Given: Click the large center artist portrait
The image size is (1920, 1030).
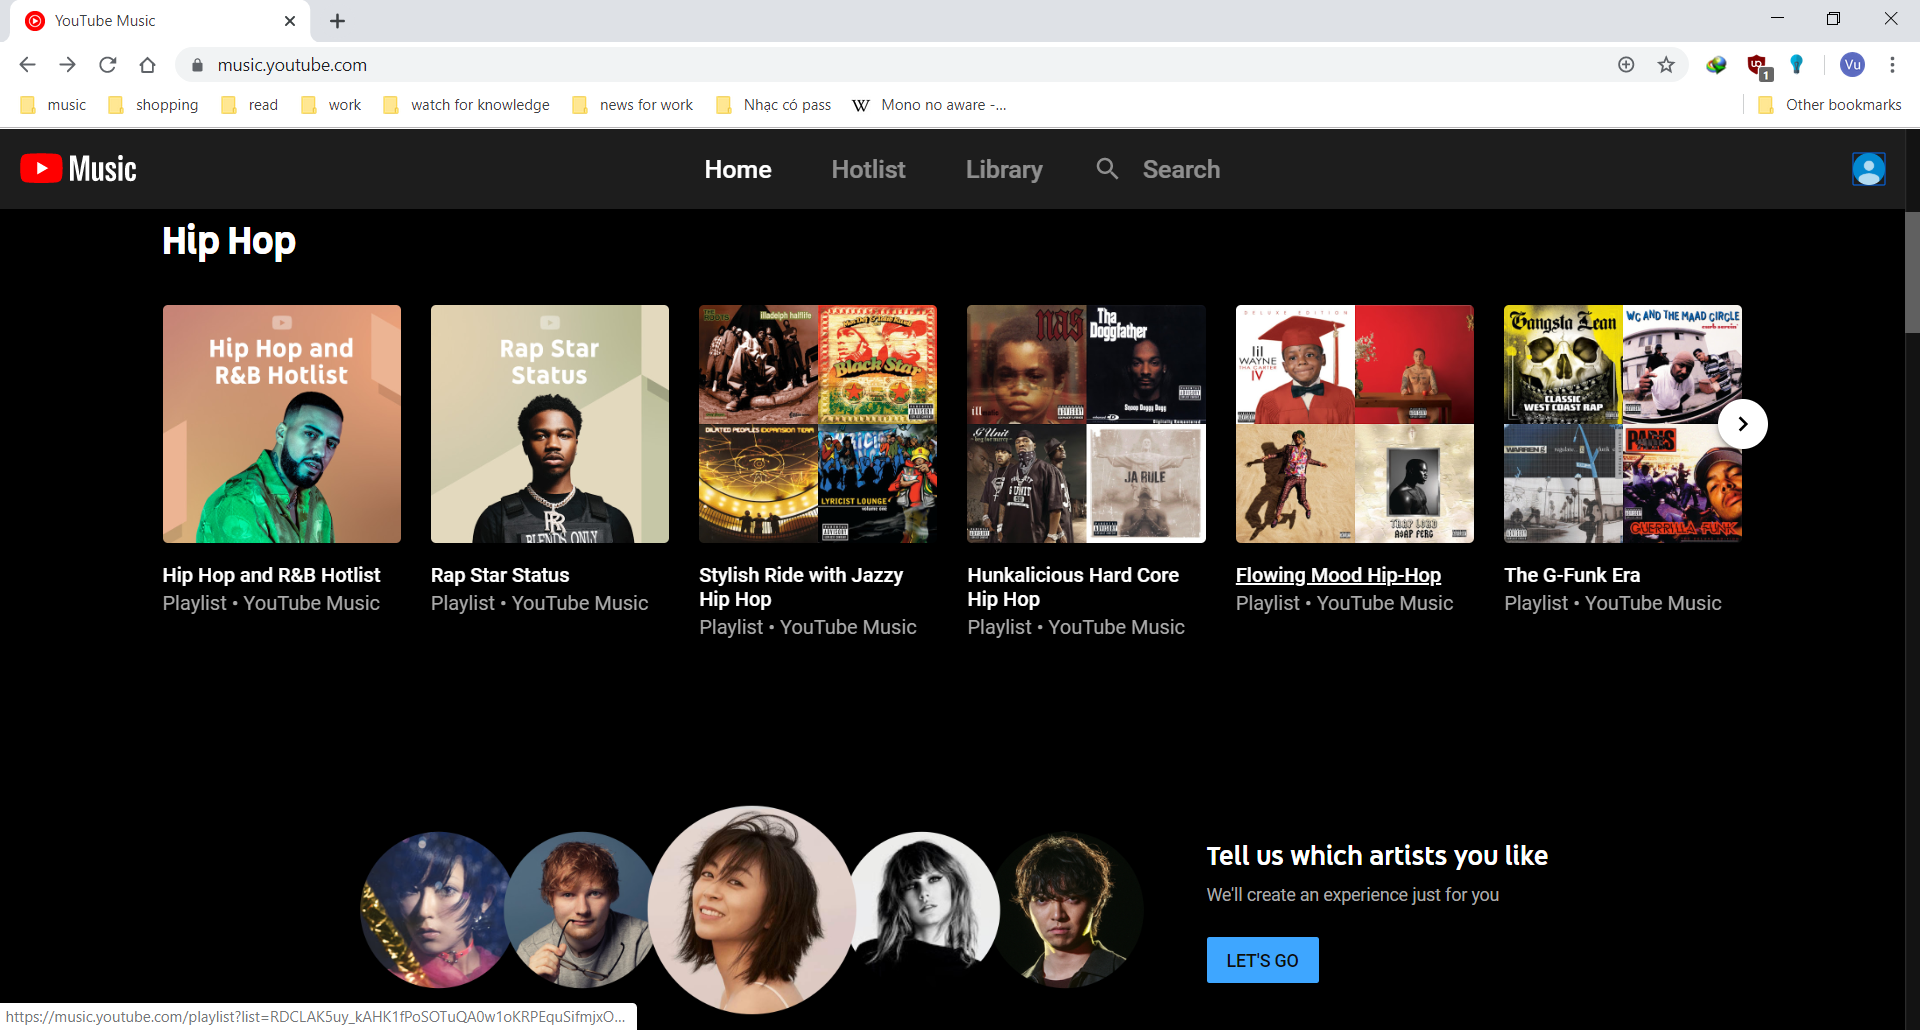Looking at the screenshot, I should [x=752, y=910].
